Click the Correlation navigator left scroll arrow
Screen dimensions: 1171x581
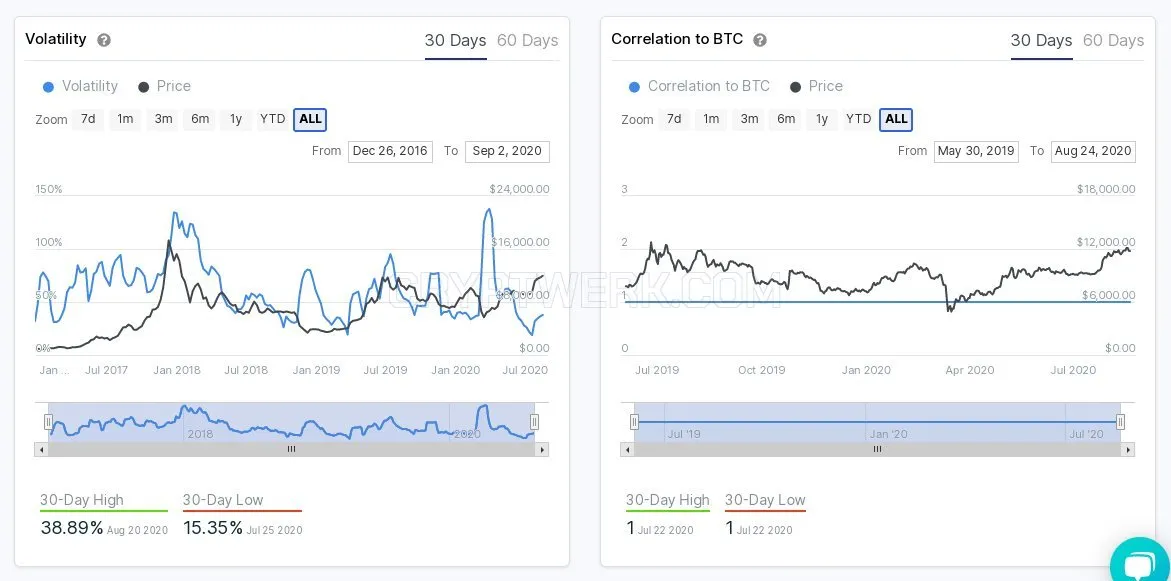click(627, 450)
